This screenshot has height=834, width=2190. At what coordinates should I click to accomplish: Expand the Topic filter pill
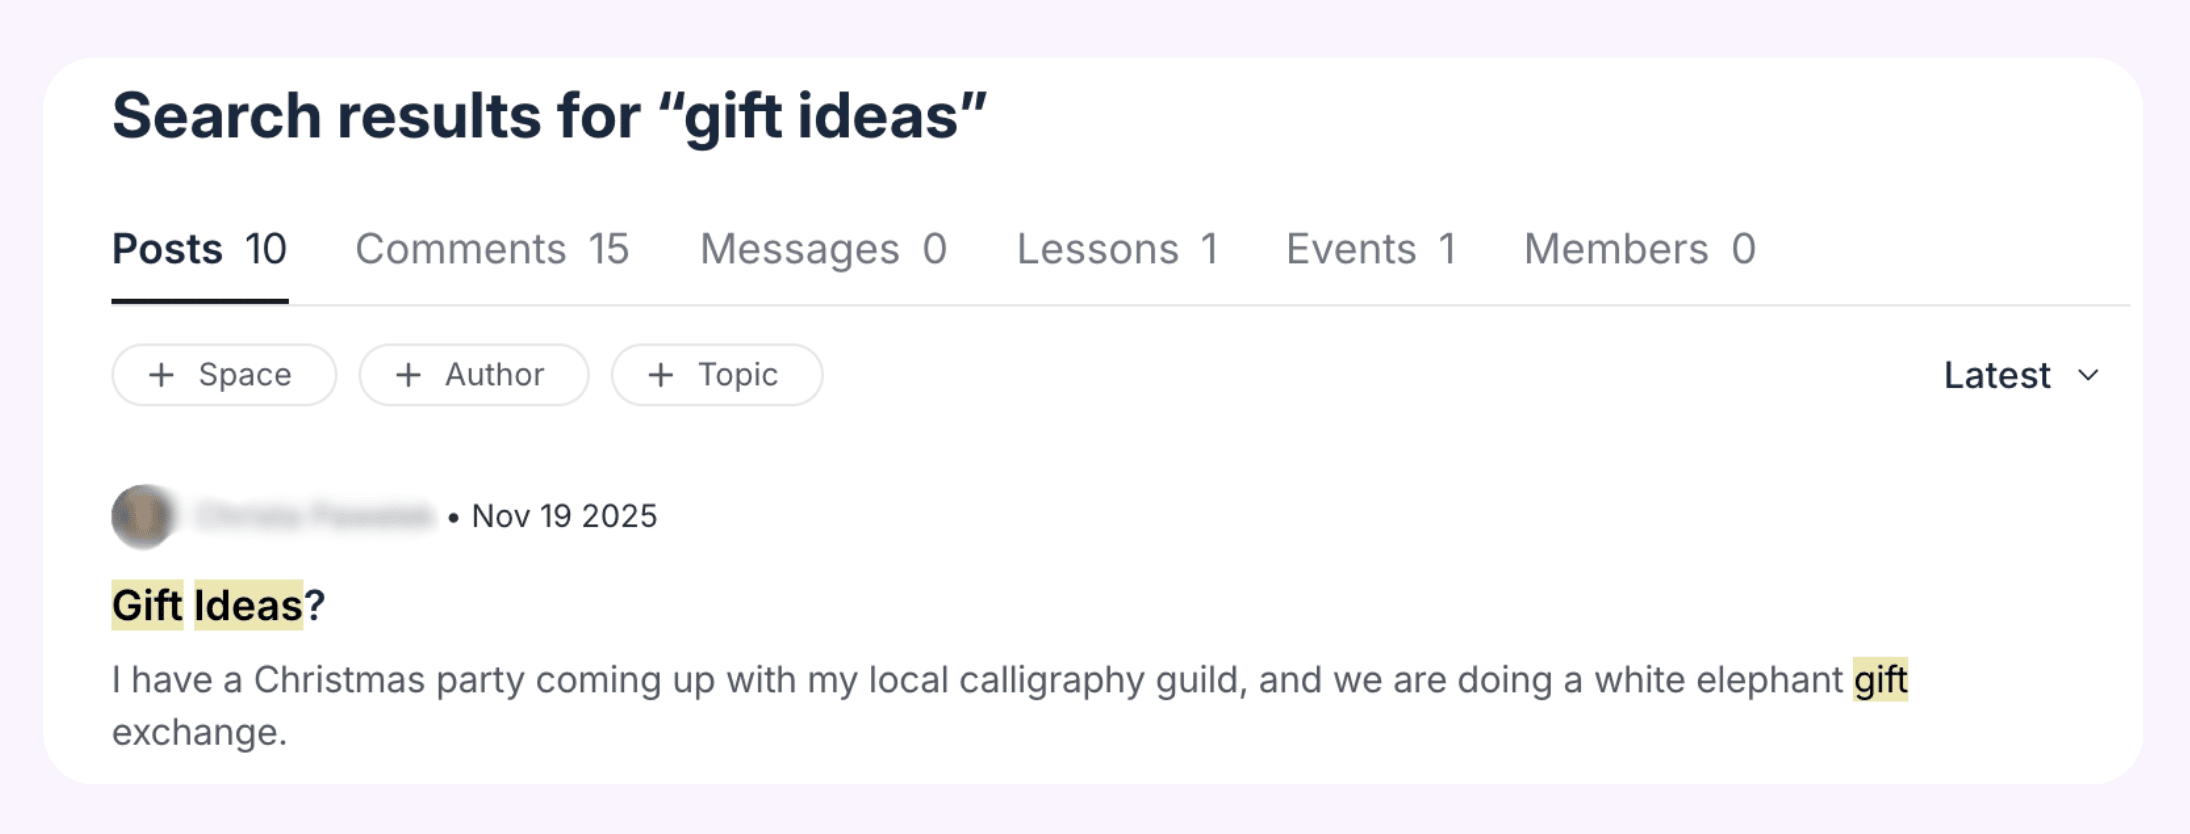click(x=717, y=375)
